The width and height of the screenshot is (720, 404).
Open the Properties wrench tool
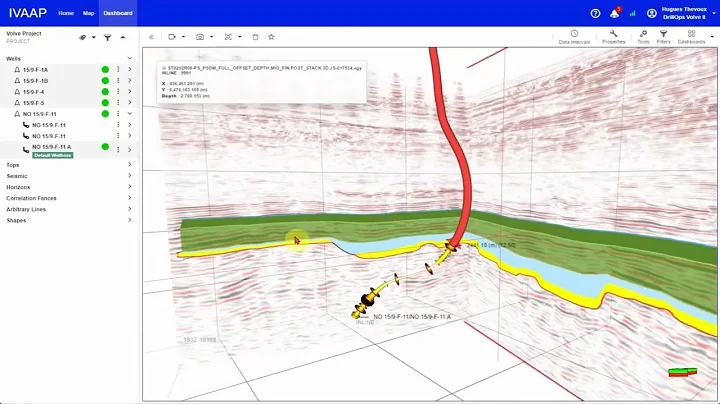pyautogui.click(x=613, y=37)
